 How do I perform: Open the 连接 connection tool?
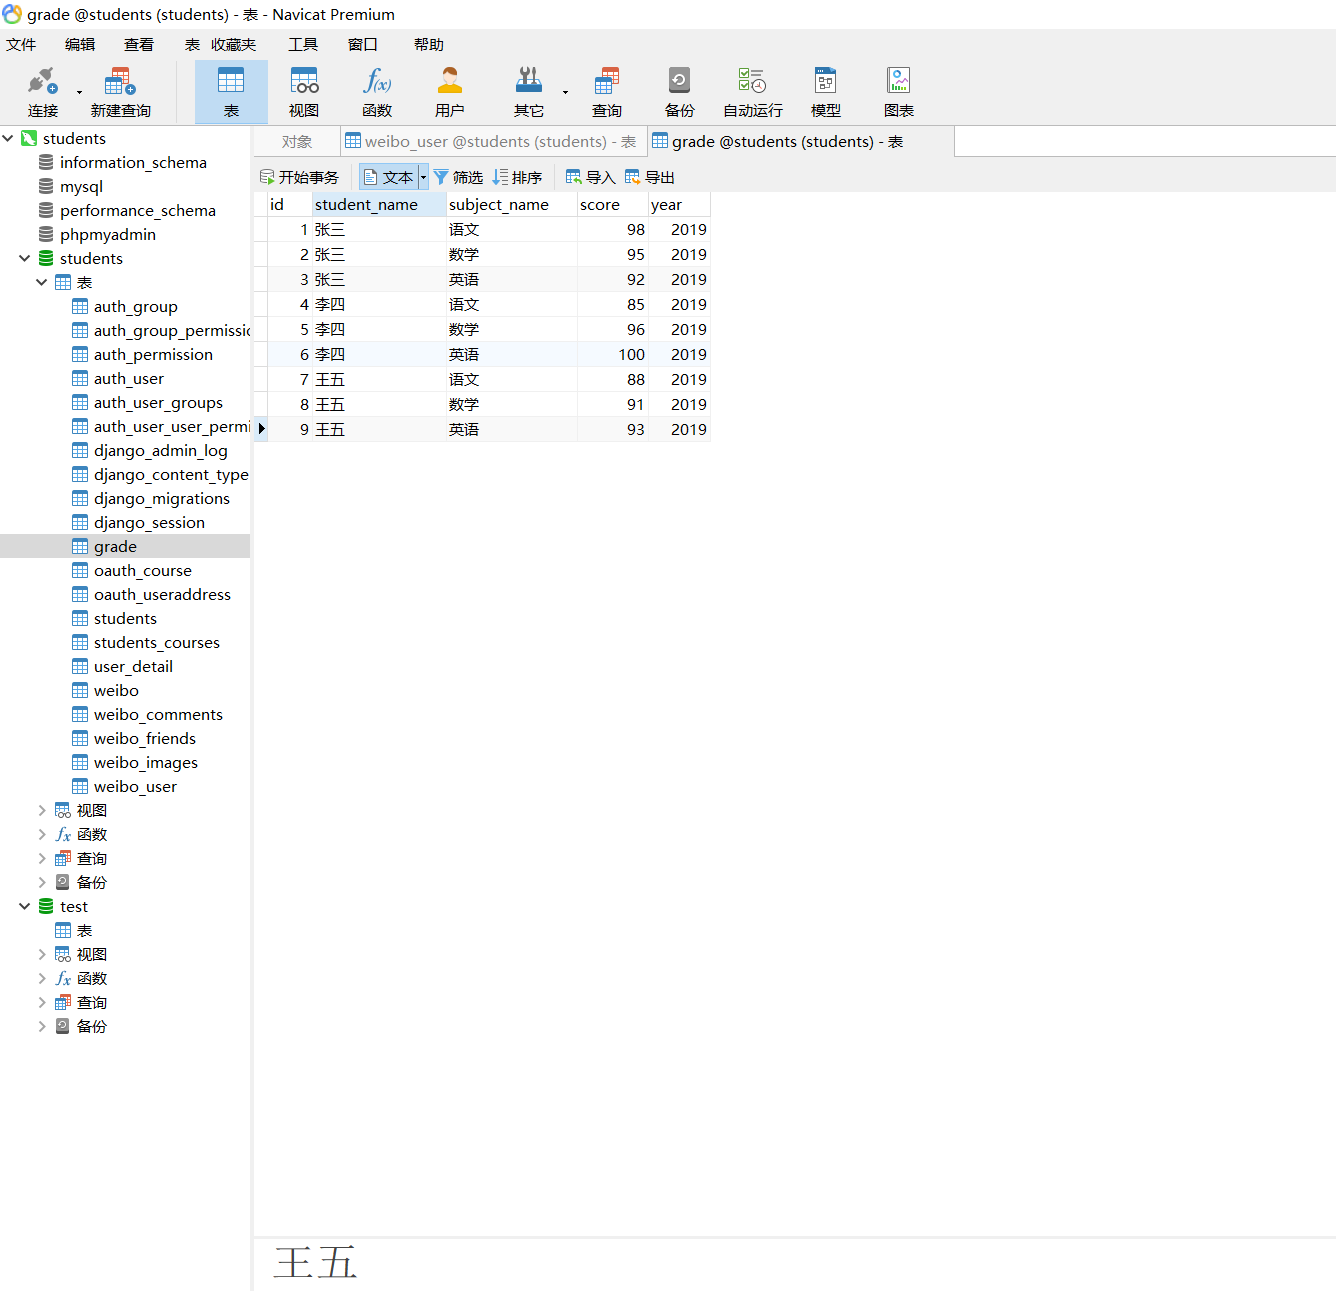tap(43, 92)
